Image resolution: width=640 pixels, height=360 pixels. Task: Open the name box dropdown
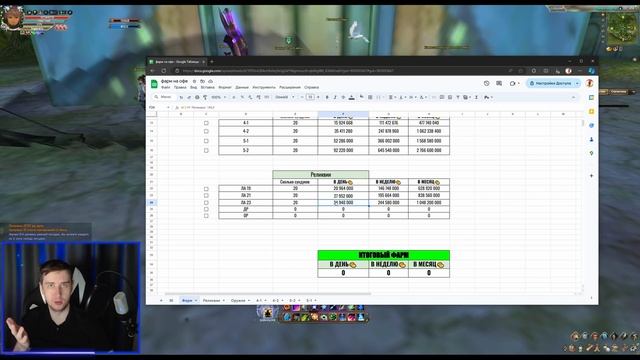(x=168, y=107)
